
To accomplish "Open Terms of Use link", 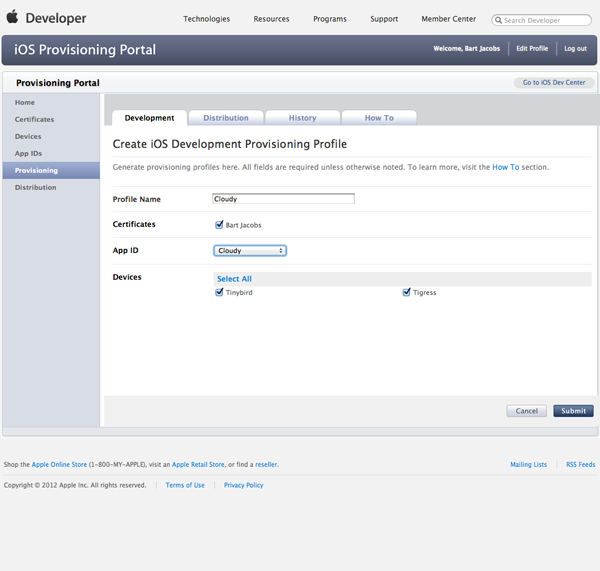I will [185, 485].
